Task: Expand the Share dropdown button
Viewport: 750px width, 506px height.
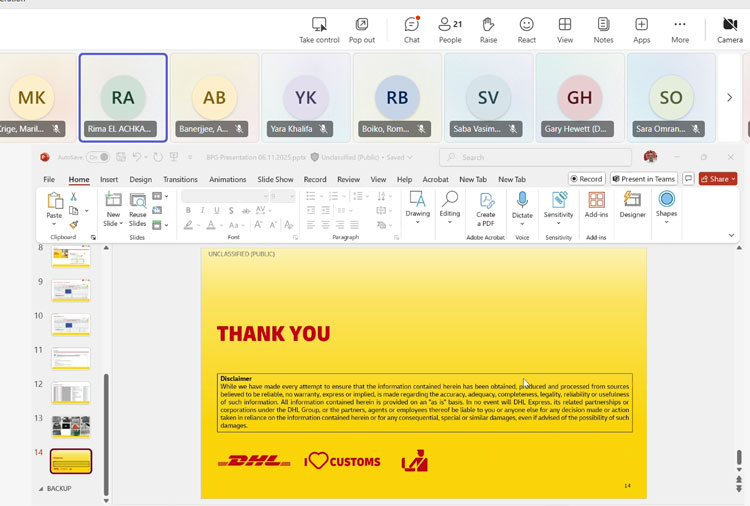Action: (718, 179)
